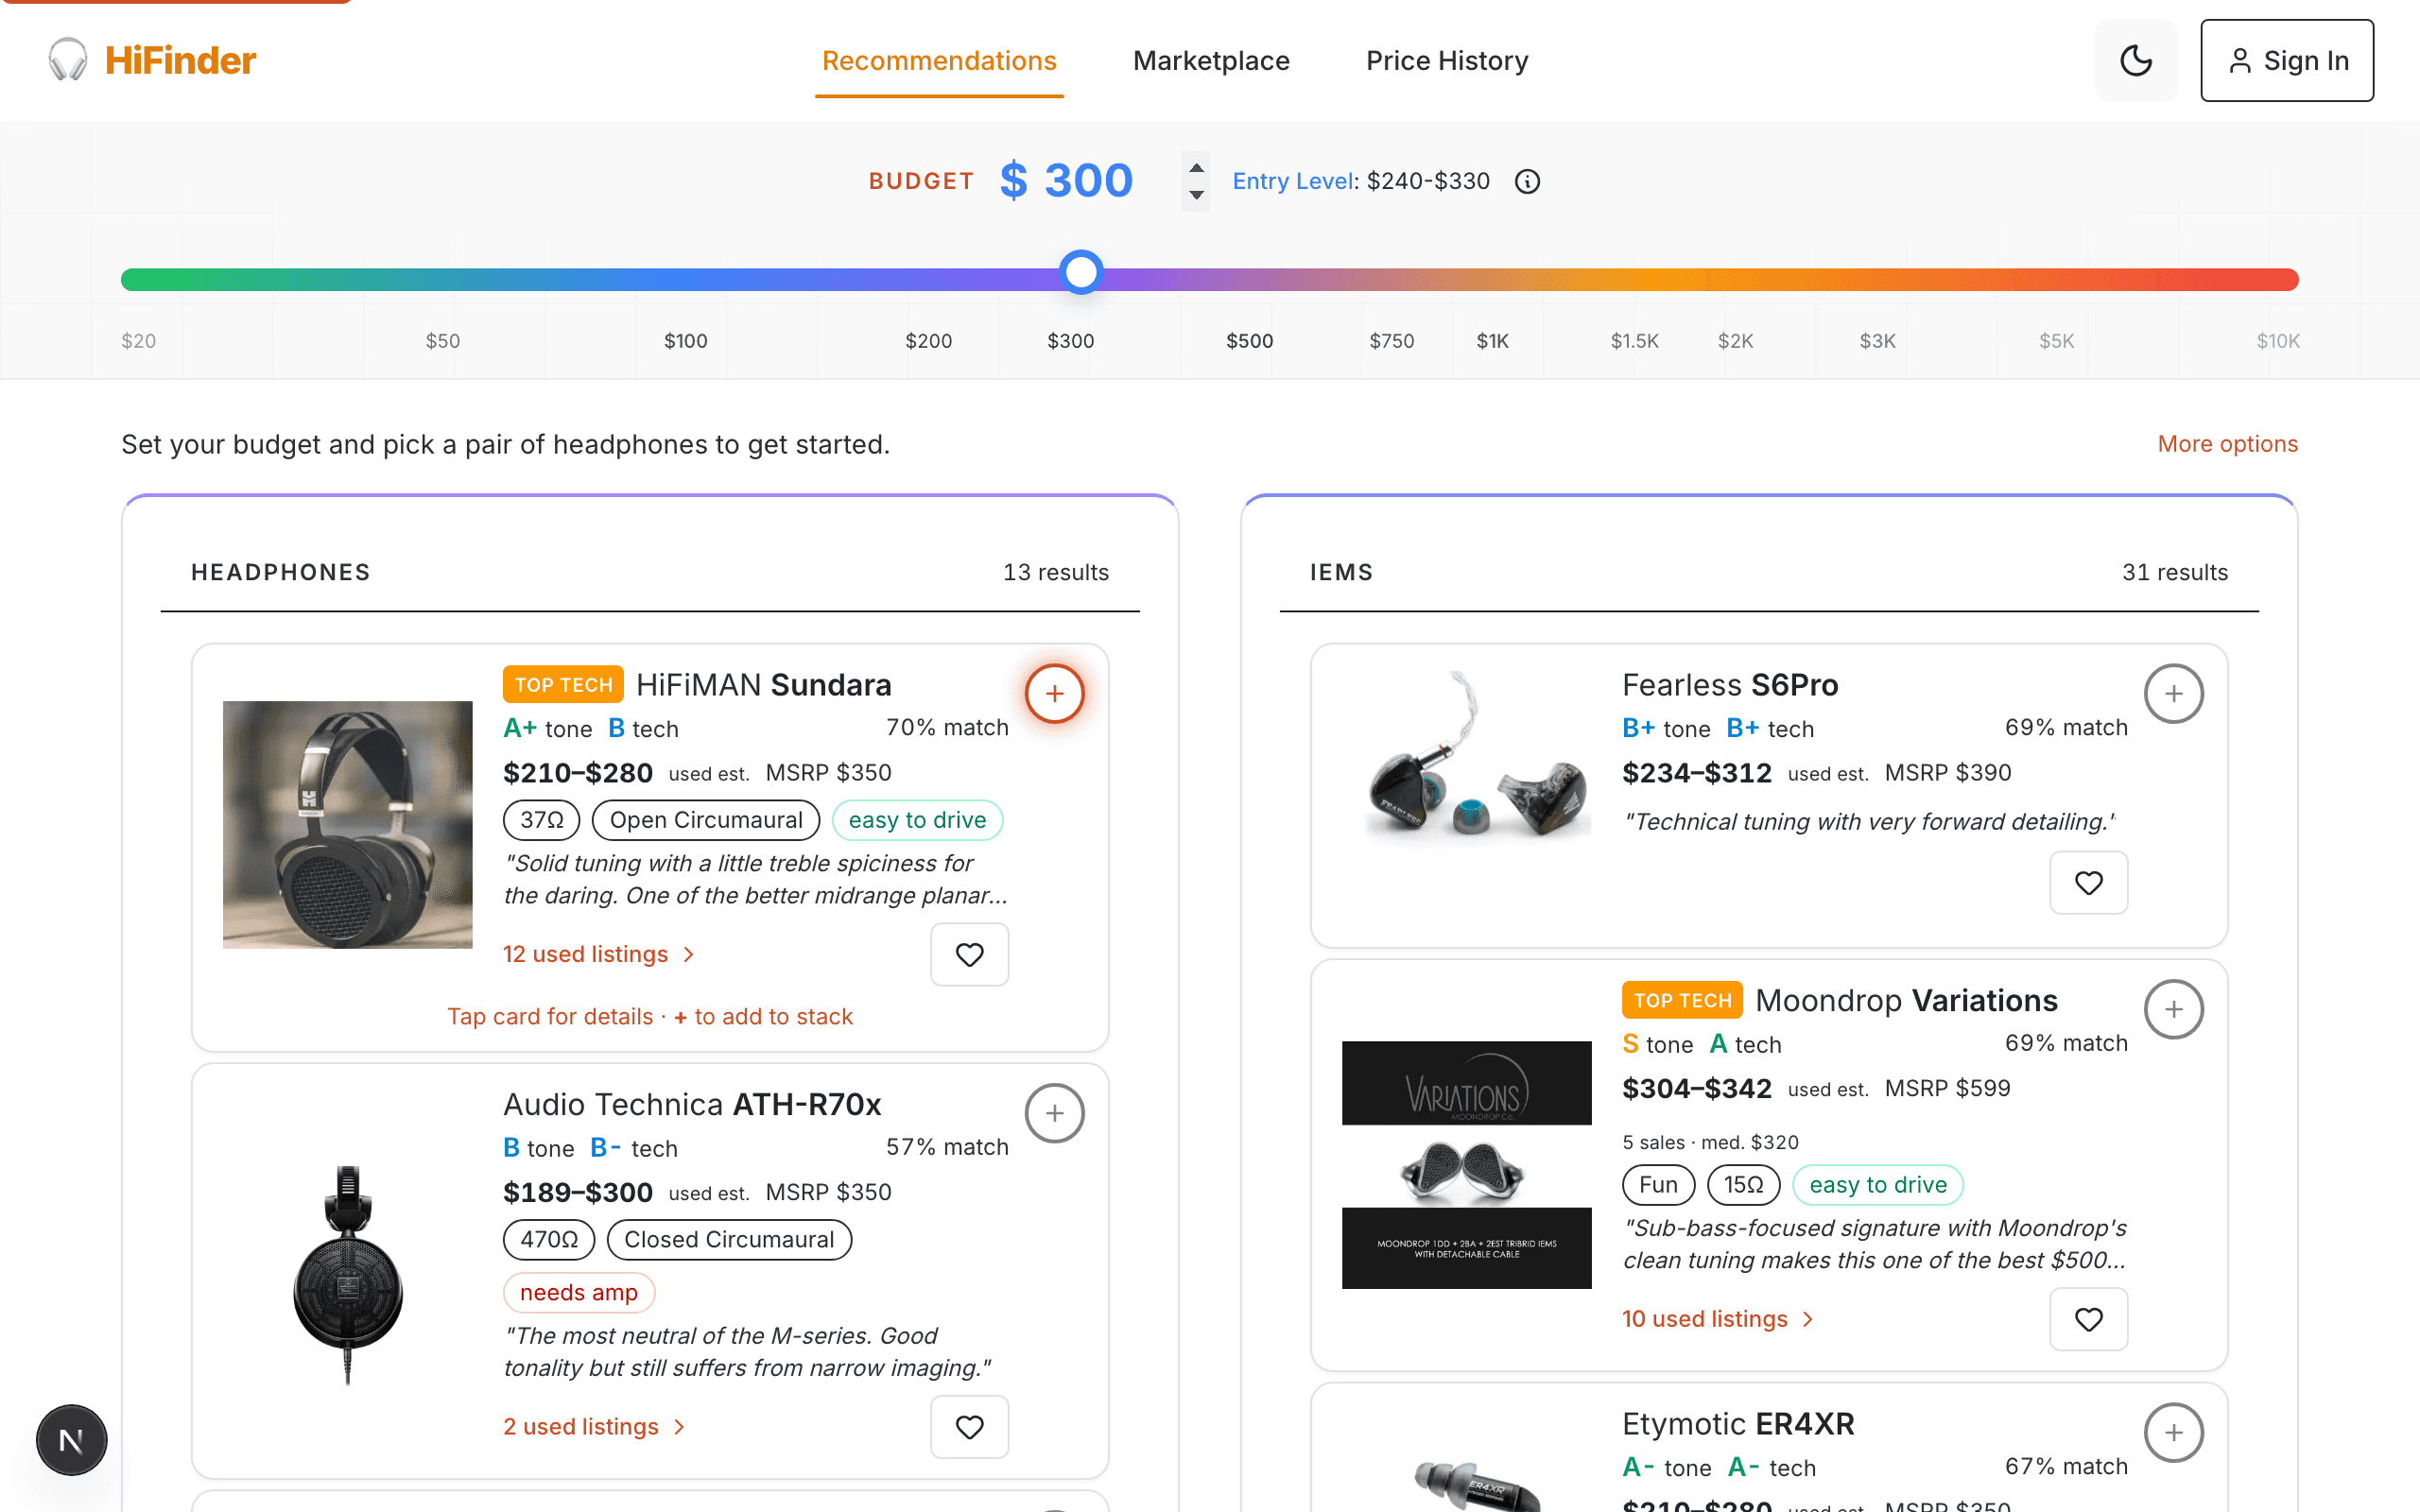This screenshot has width=2420, height=1512.
Task: Favorite the HiFiMAN Sundara with heart icon
Action: (x=968, y=954)
